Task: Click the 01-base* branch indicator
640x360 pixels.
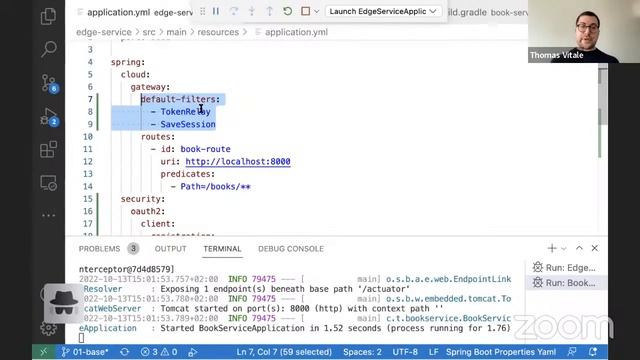Action: click(85, 352)
